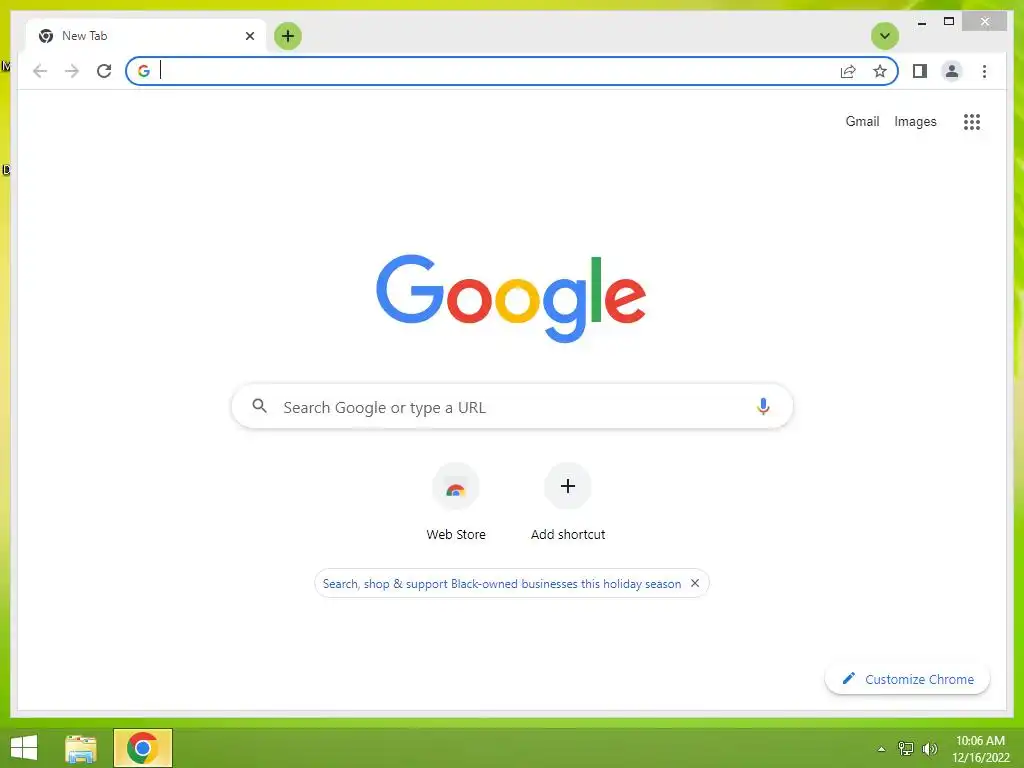The image size is (1024, 768).
Task: Open the Black-owned businesses promo link
Action: click(x=502, y=584)
